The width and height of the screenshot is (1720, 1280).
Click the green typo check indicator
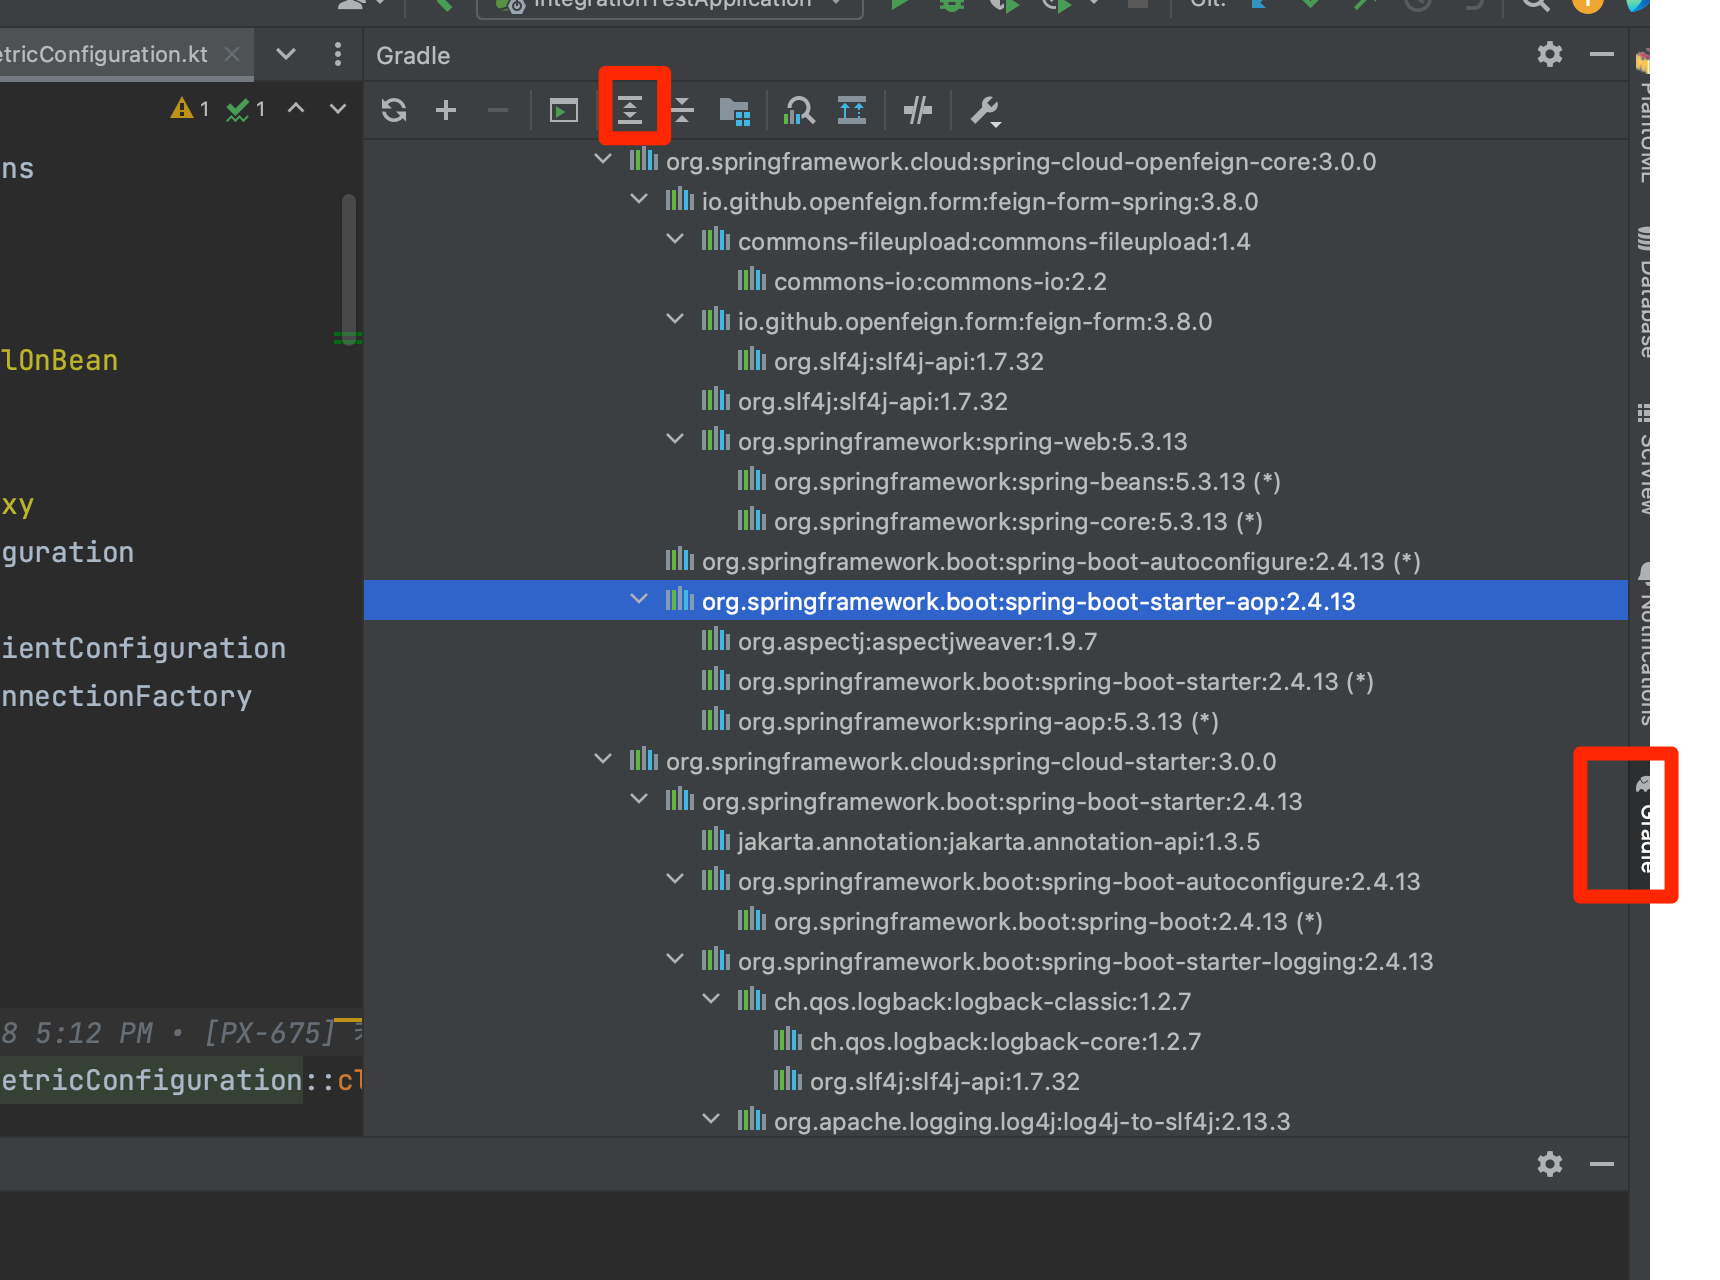(246, 109)
